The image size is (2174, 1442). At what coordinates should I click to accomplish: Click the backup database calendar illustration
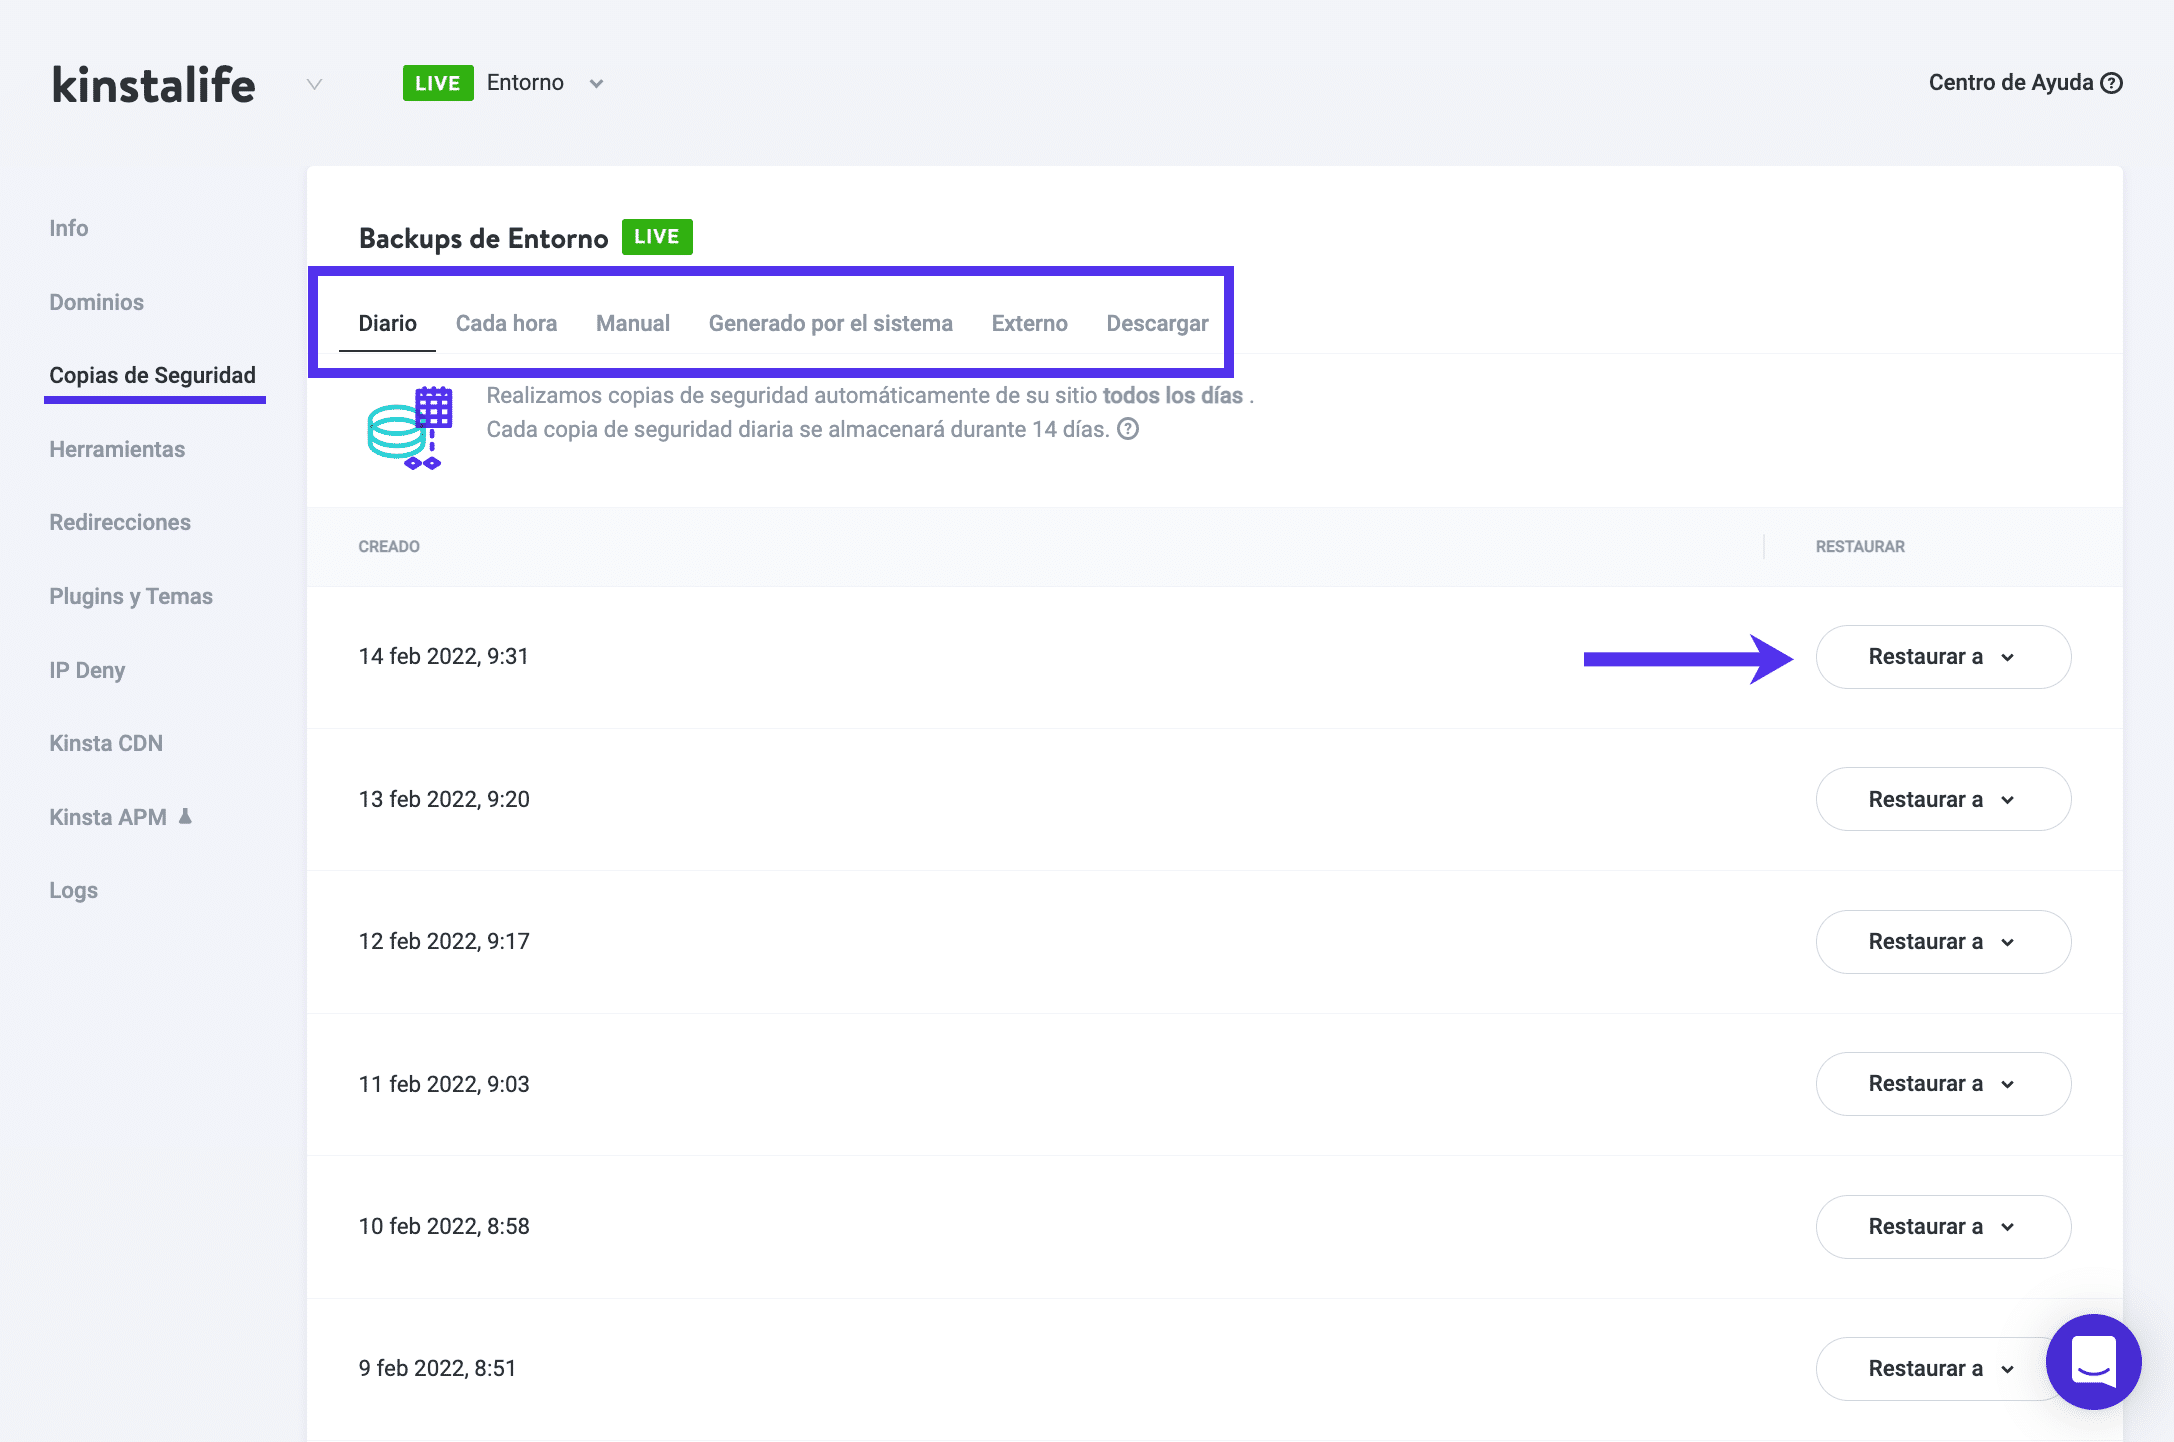tap(410, 428)
